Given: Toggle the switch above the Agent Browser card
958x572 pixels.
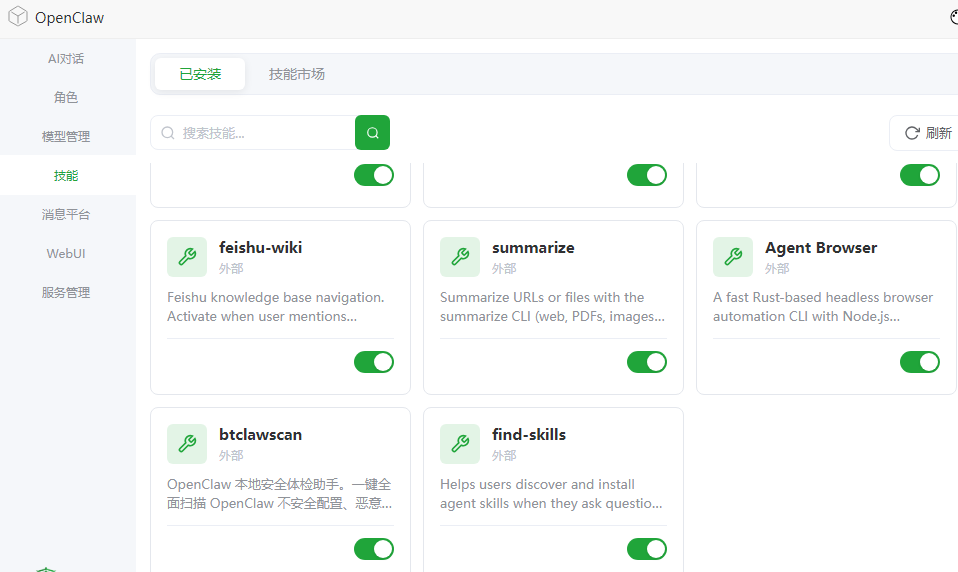Looking at the screenshot, I should [920, 175].
